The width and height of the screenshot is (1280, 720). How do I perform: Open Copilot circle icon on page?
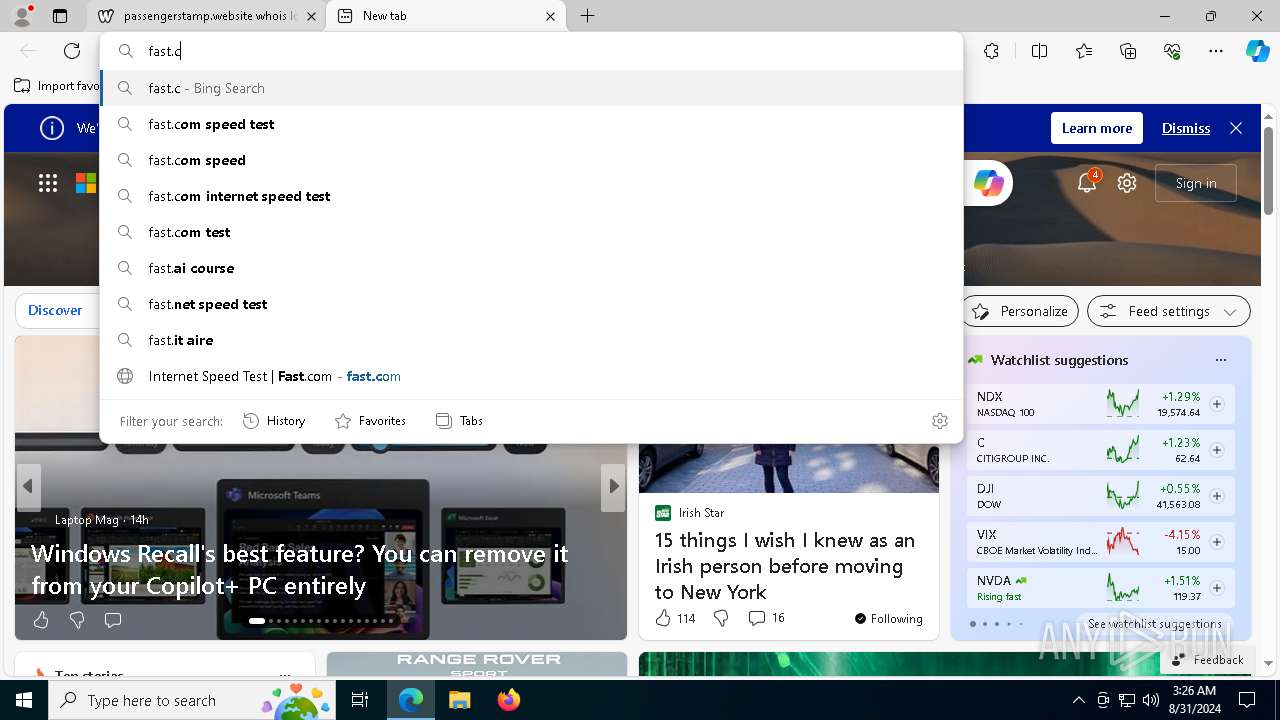coord(988,183)
